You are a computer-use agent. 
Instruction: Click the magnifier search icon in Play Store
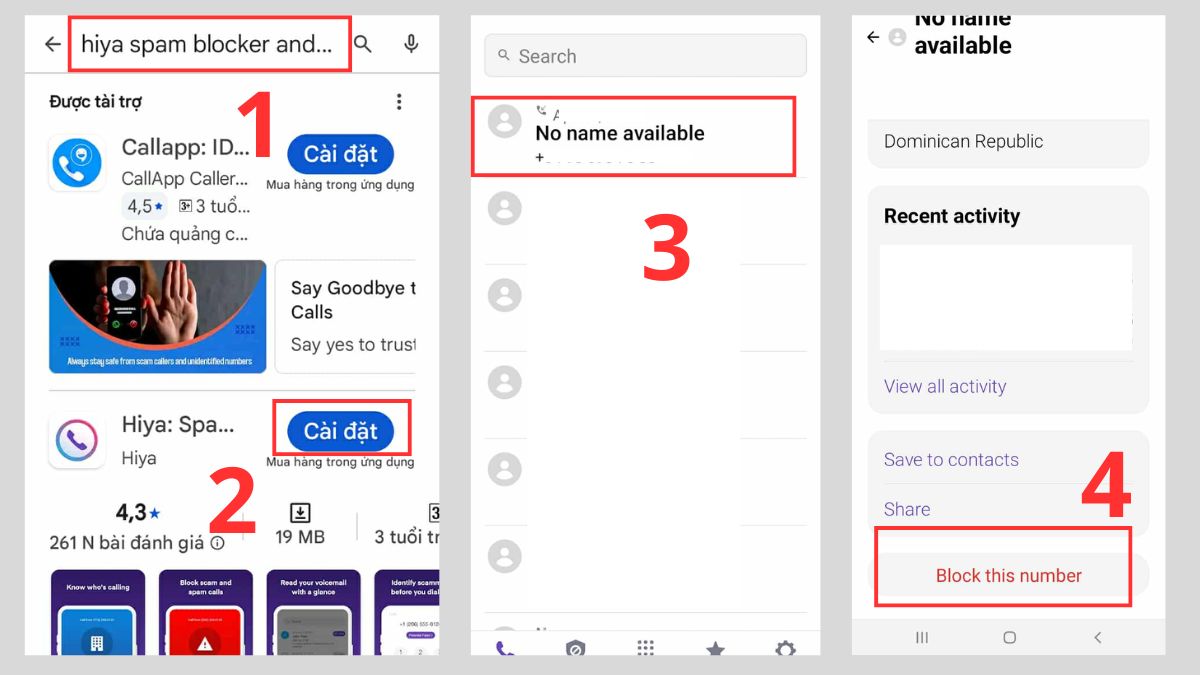click(x=363, y=44)
